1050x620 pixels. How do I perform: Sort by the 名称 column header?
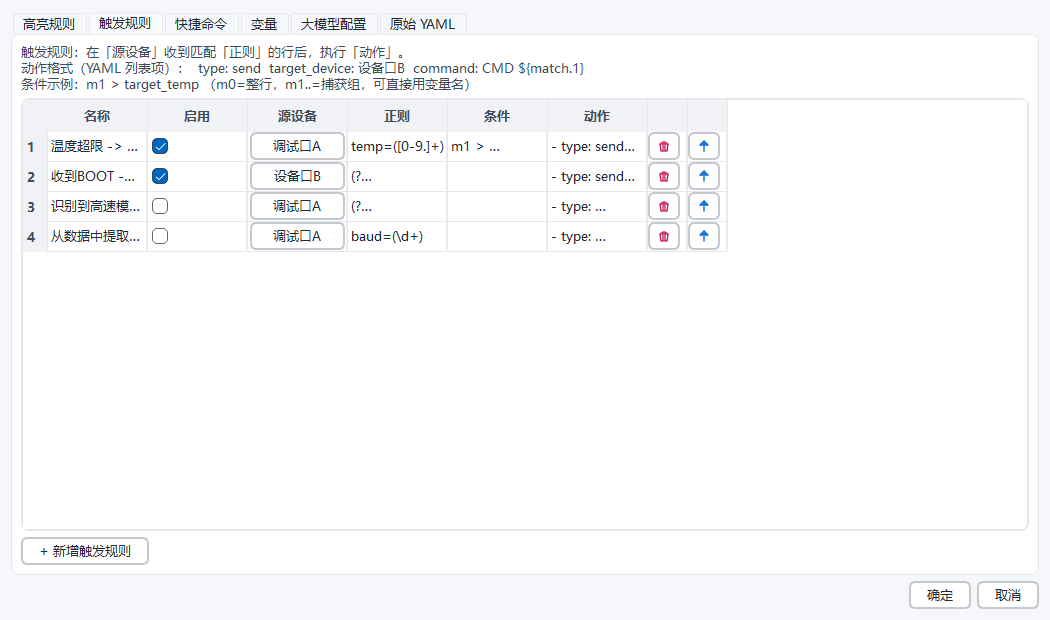(x=97, y=116)
